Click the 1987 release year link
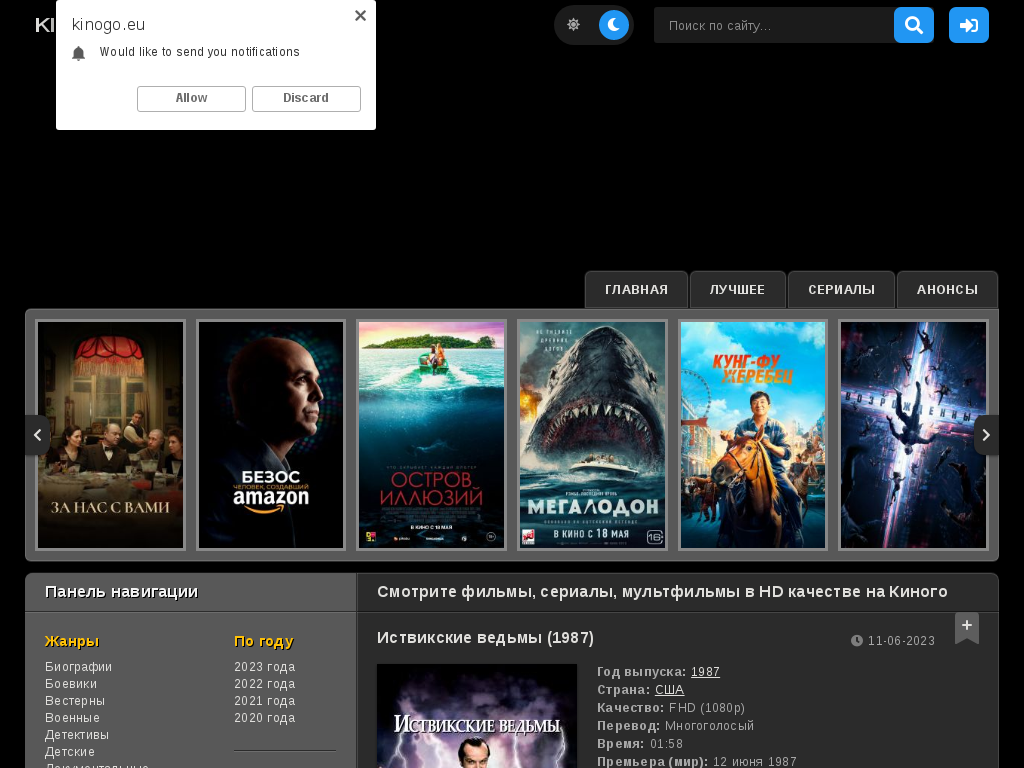Image resolution: width=1024 pixels, height=768 pixels. (x=705, y=672)
